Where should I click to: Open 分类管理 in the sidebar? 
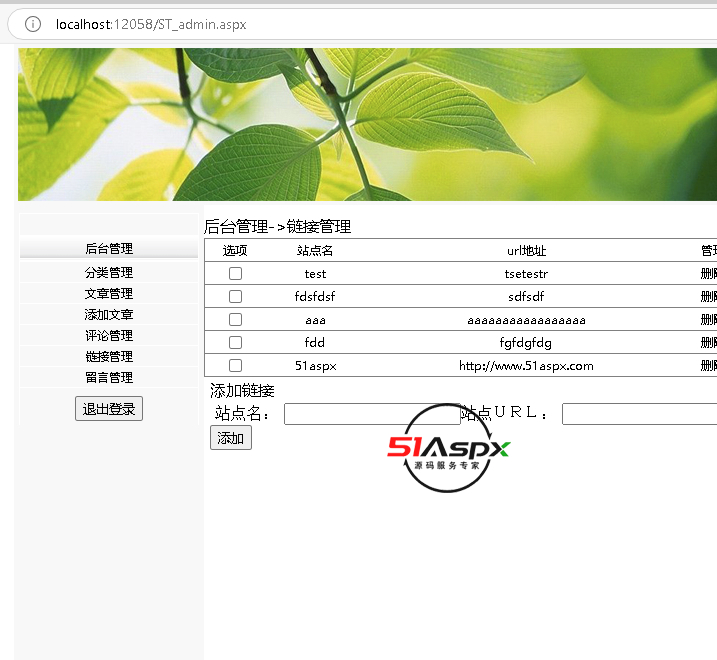[x=108, y=272]
